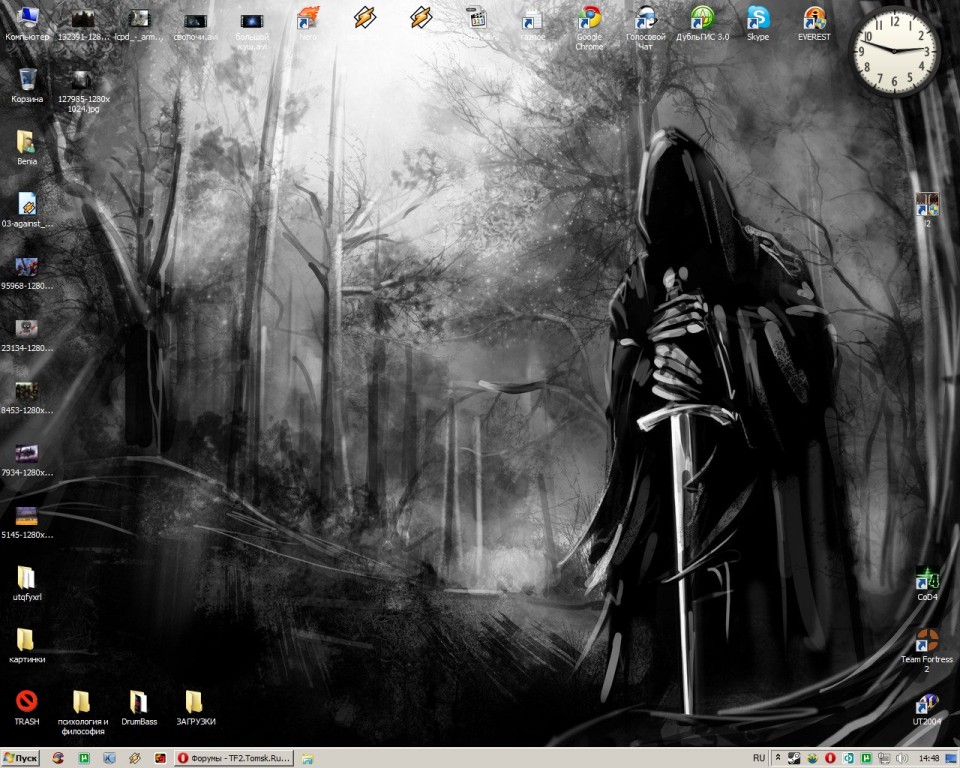
Task: Launch the UT2004 shortcut
Action: [927, 709]
